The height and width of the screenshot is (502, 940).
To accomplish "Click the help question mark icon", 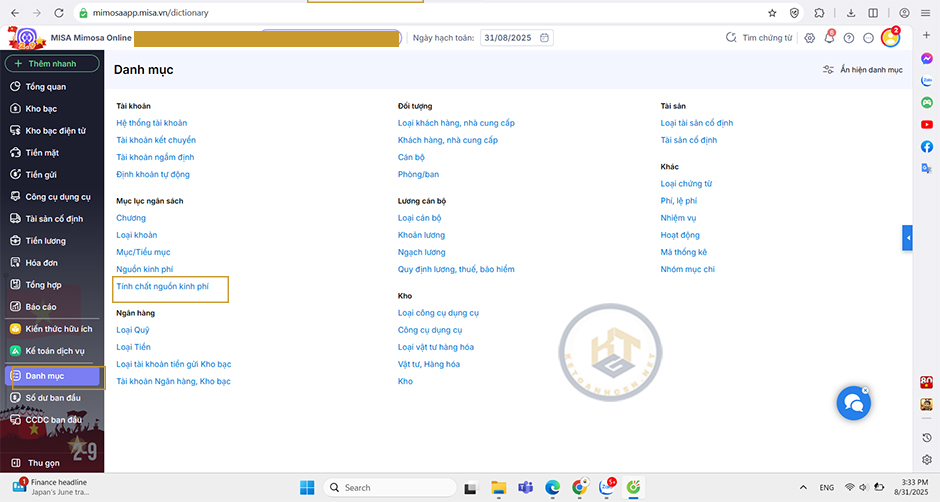I will click(849, 38).
